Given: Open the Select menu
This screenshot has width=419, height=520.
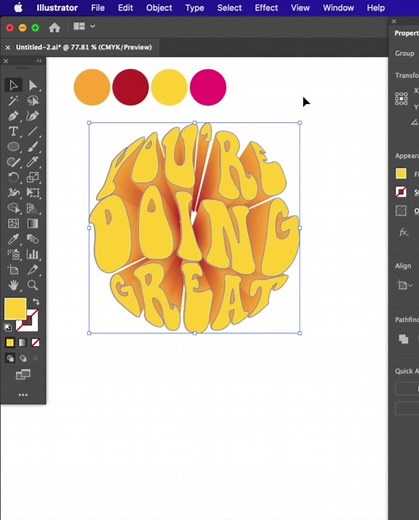Looking at the screenshot, I should [x=229, y=8].
